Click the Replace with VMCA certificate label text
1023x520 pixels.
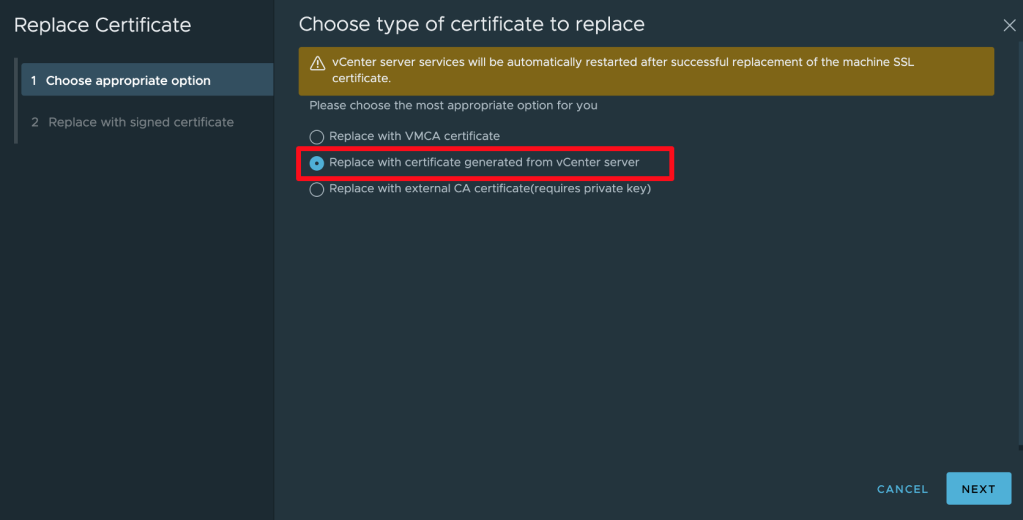pos(414,136)
